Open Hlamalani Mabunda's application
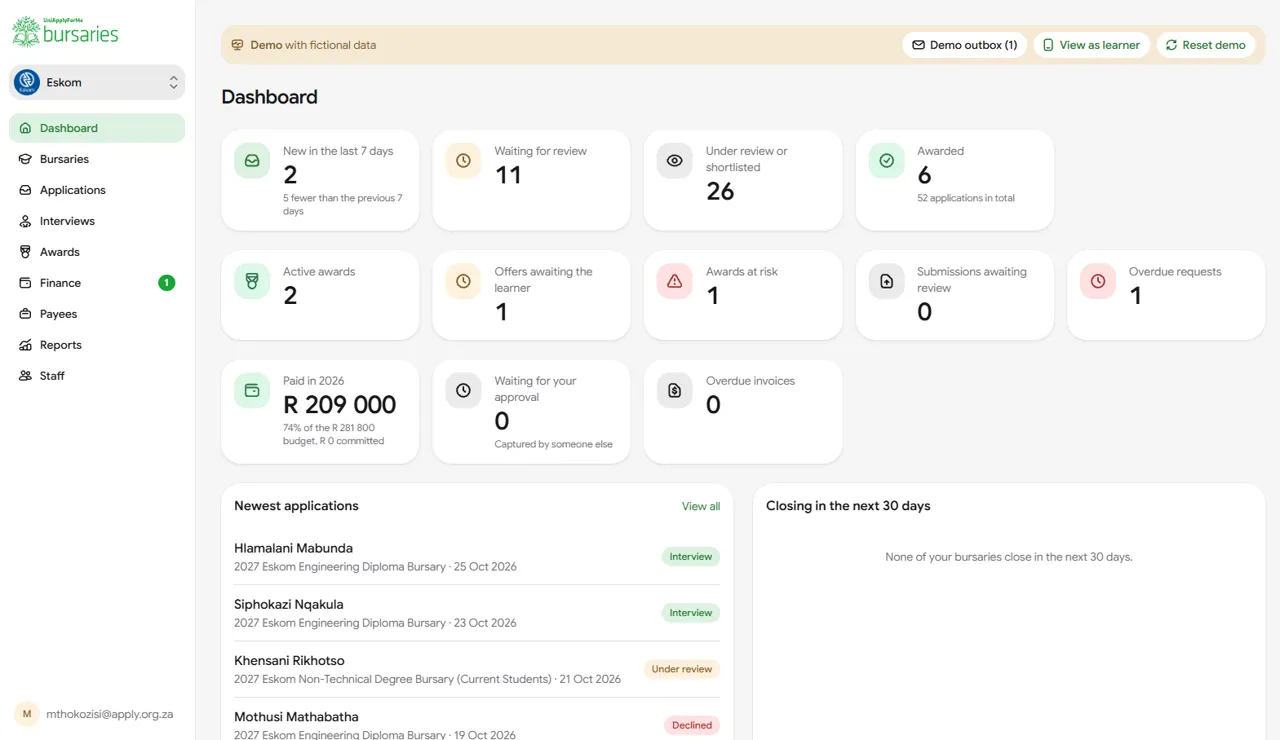Image resolution: width=1280 pixels, height=740 pixels. click(x=477, y=557)
